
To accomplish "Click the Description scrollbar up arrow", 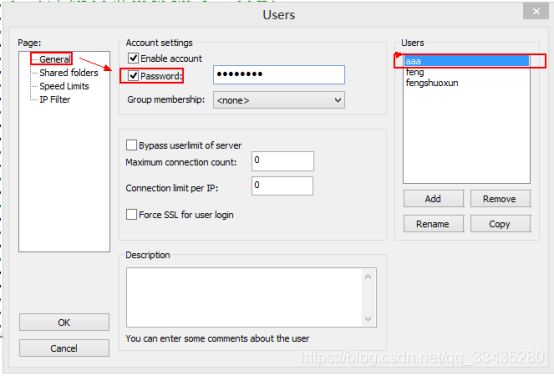I will (368, 277).
